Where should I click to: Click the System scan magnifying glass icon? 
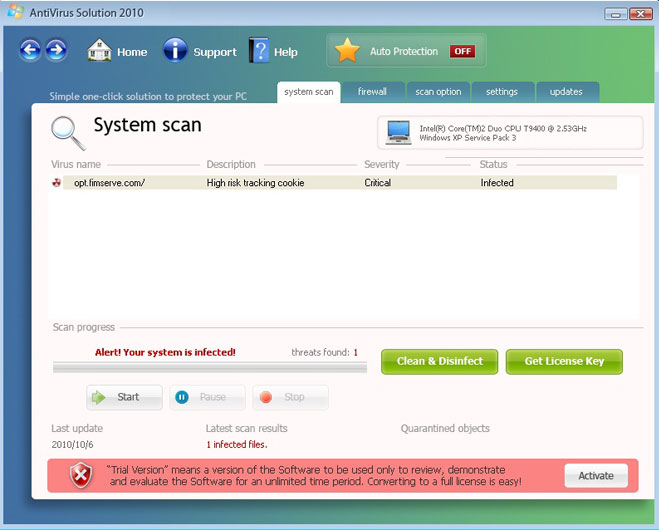pyautogui.click(x=68, y=133)
